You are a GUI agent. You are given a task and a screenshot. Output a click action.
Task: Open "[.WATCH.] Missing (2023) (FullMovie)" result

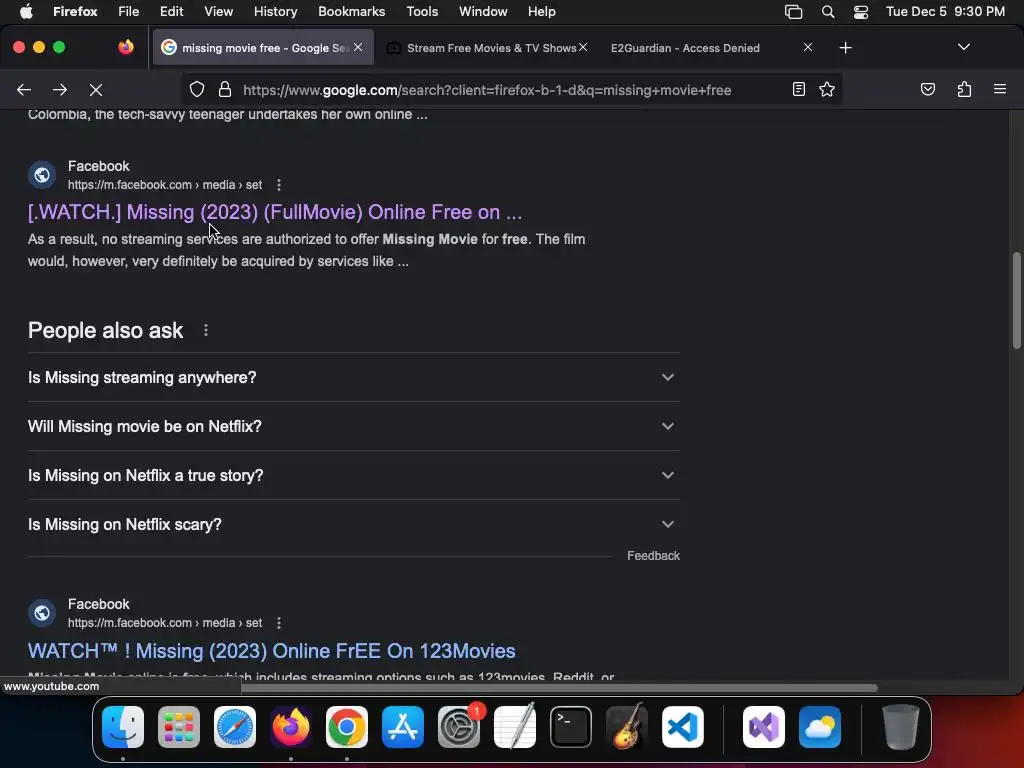tap(275, 212)
